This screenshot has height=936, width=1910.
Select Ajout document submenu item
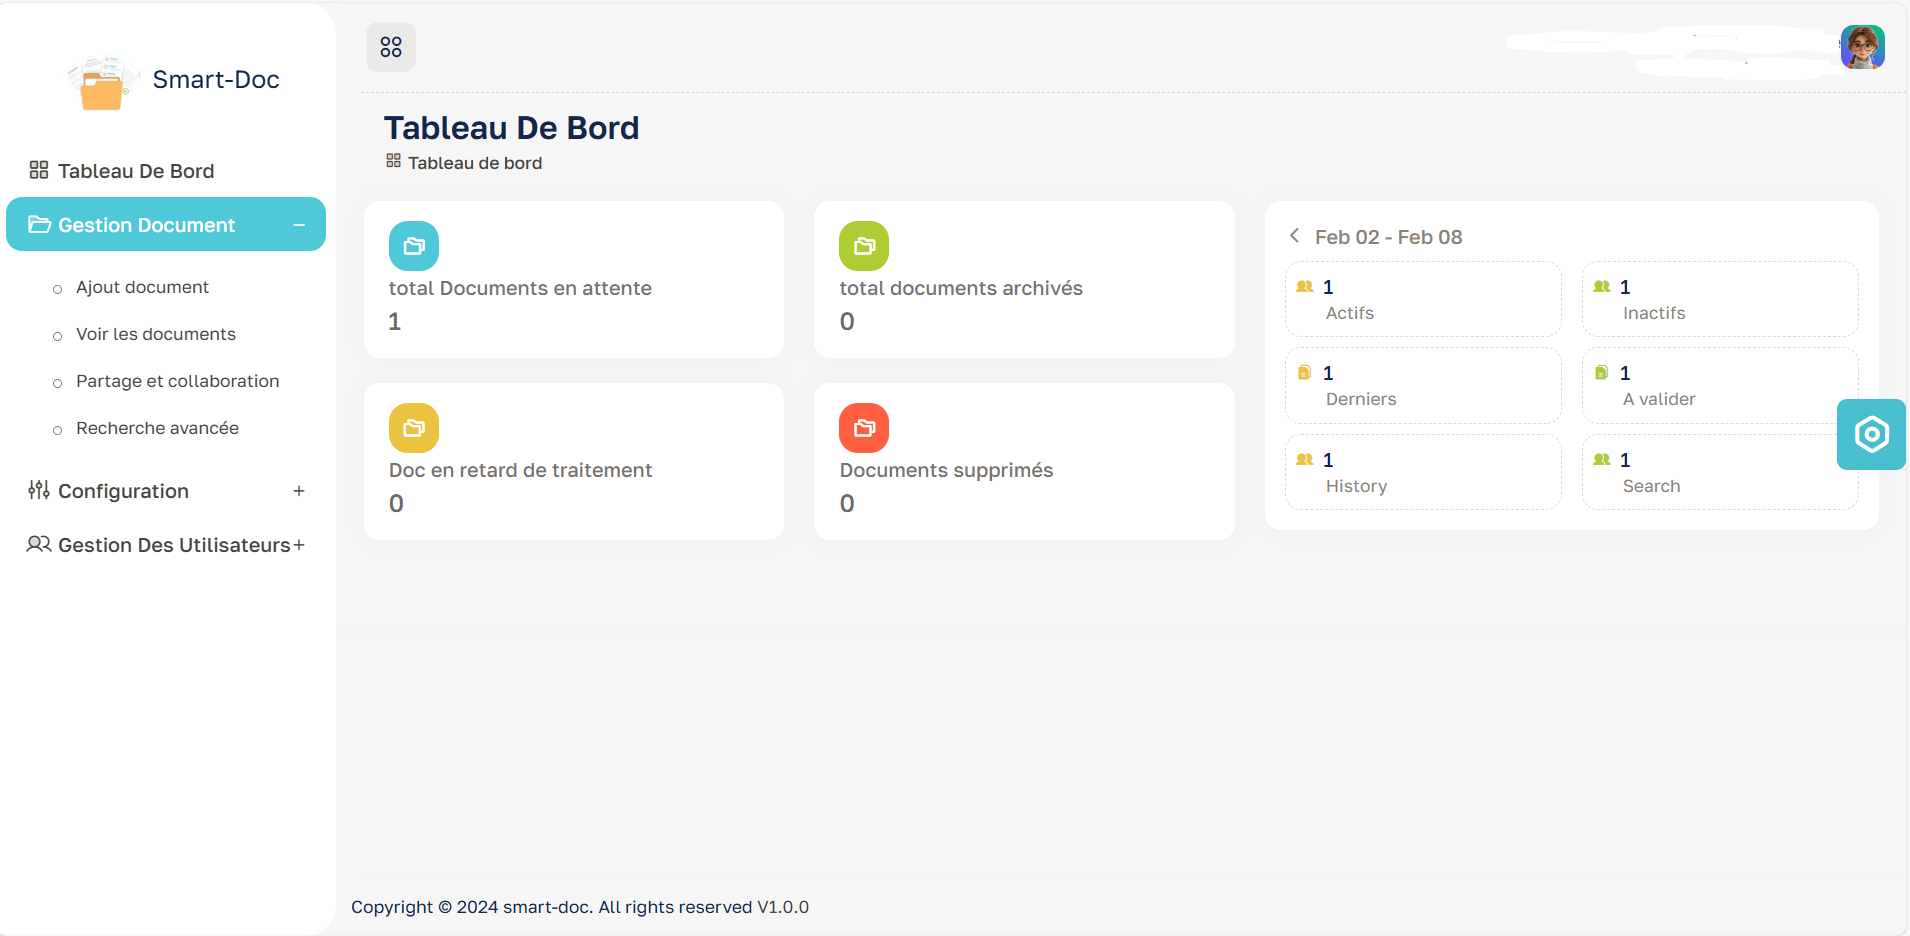tap(142, 287)
